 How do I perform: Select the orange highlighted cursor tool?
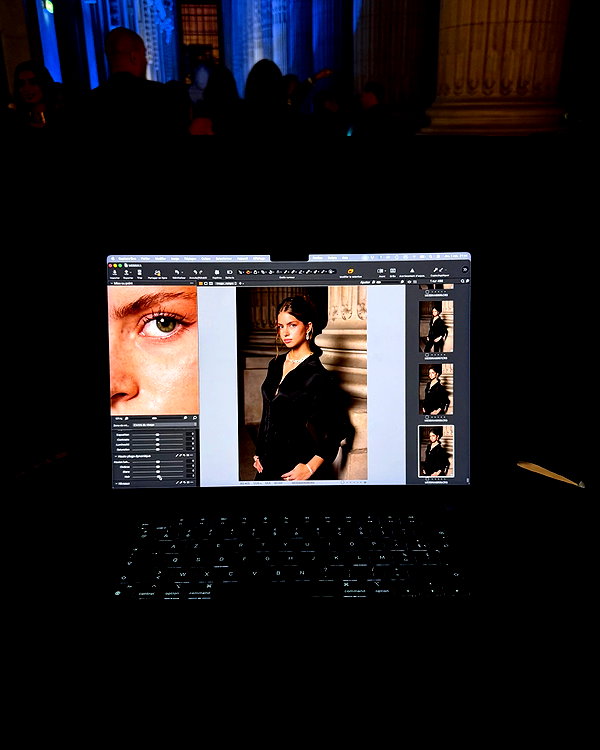248,272
